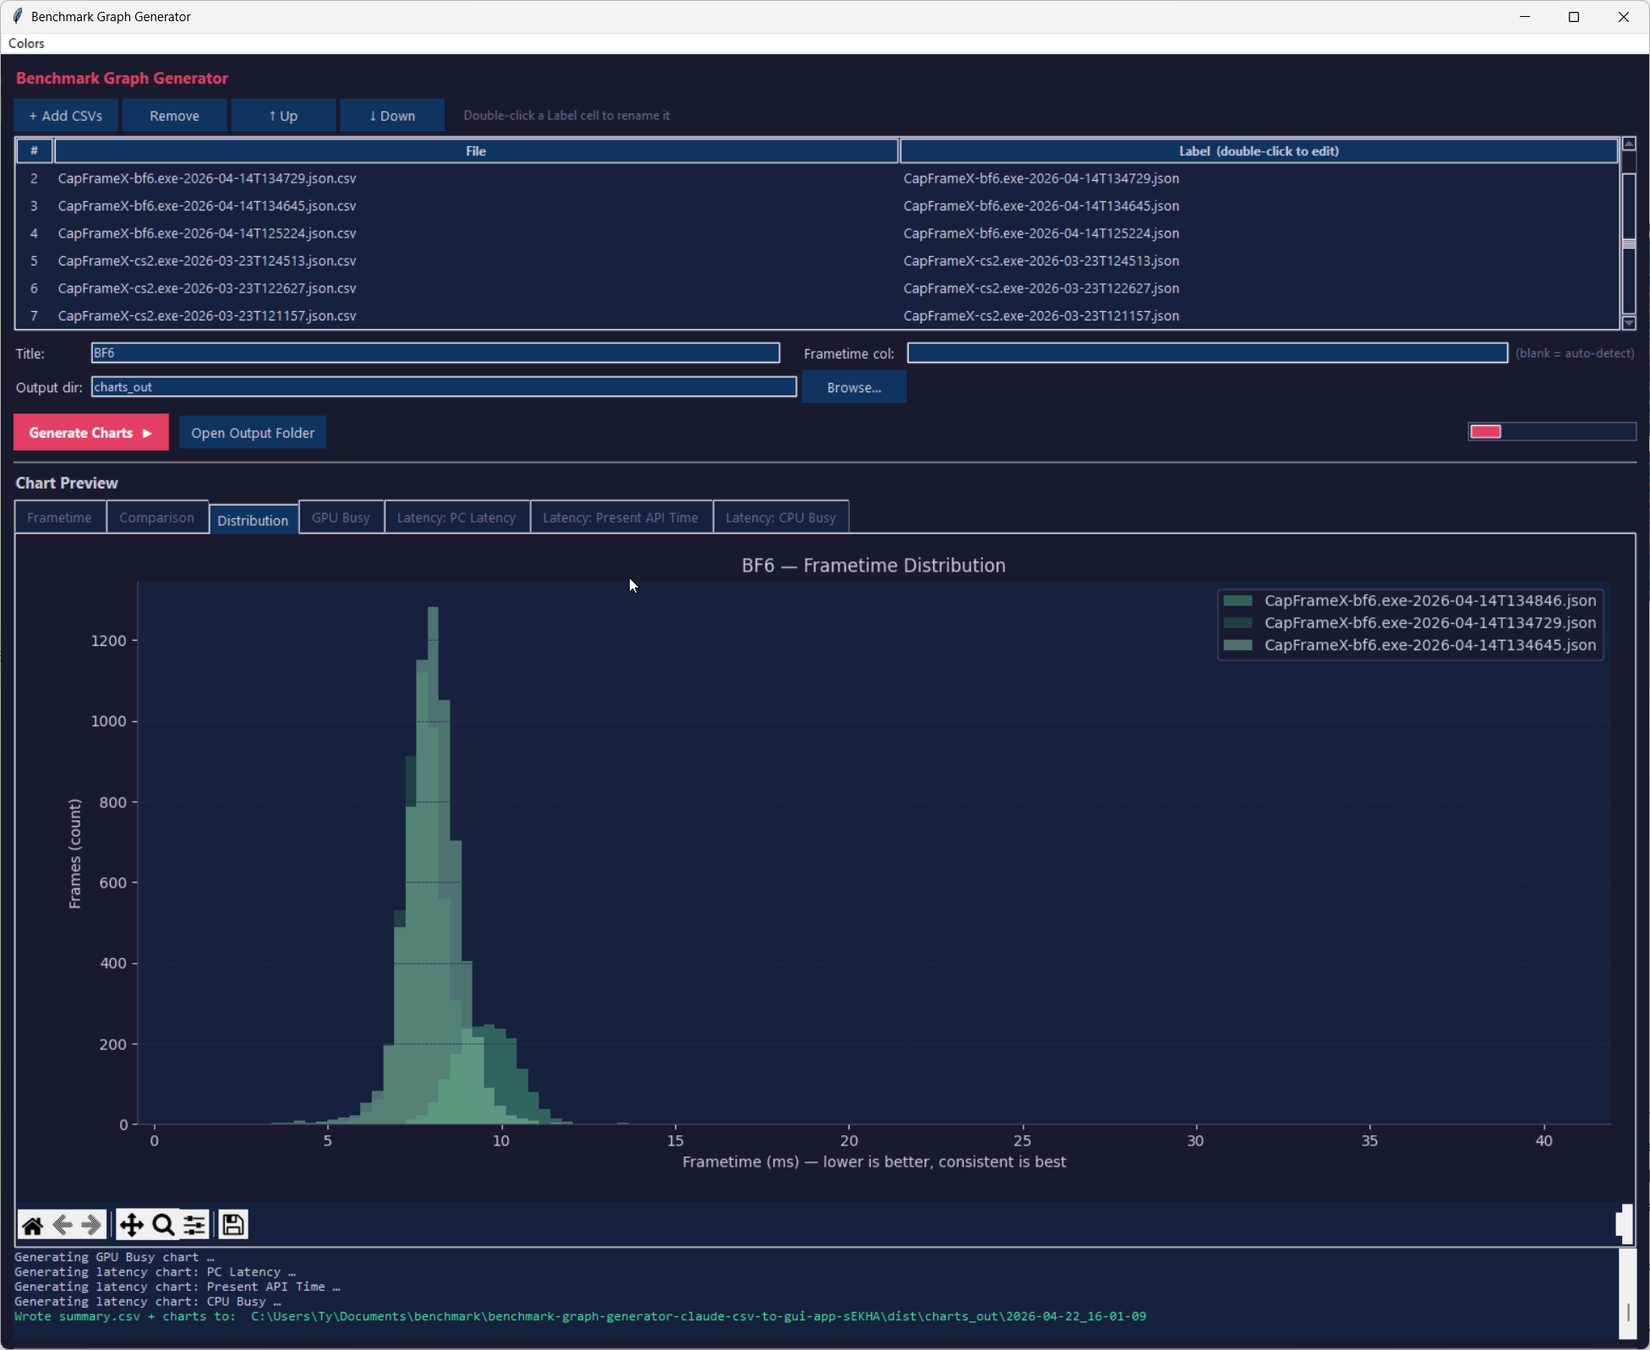Go back to the previous chart view
The height and width of the screenshot is (1350, 1650).
[x=61, y=1224]
